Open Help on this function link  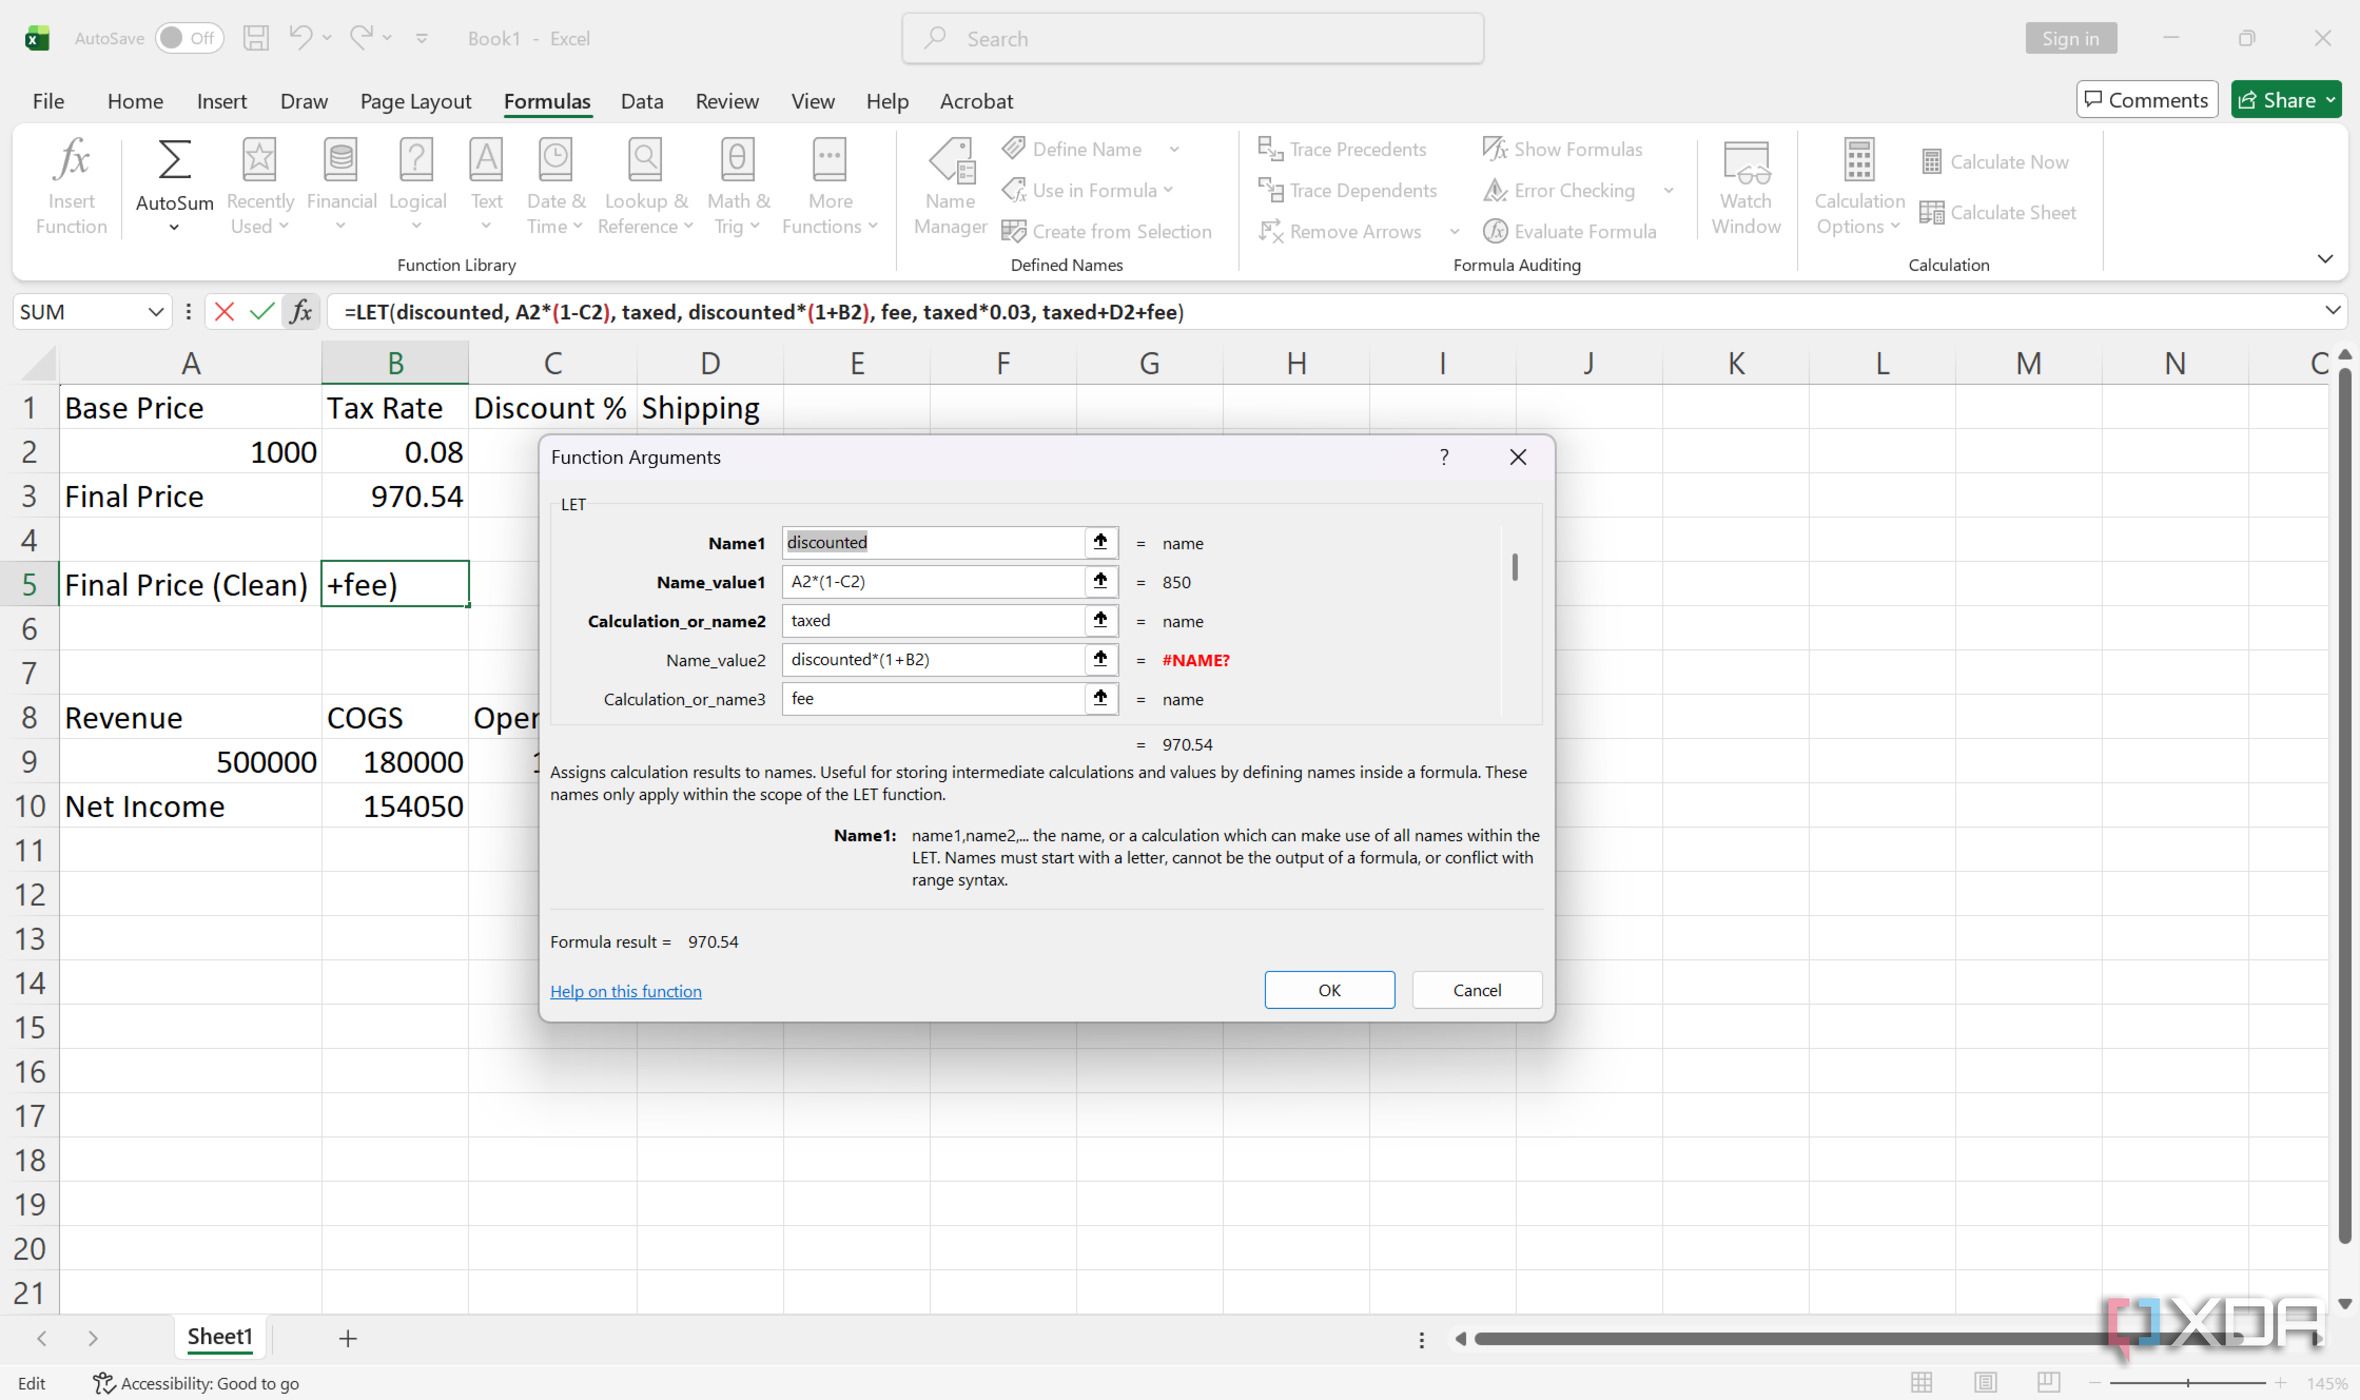point(626,991)
